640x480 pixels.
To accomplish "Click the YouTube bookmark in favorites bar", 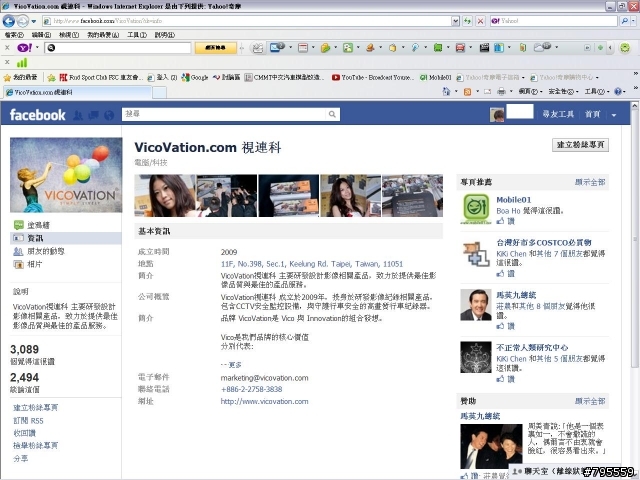I will (x=373, y=77).
